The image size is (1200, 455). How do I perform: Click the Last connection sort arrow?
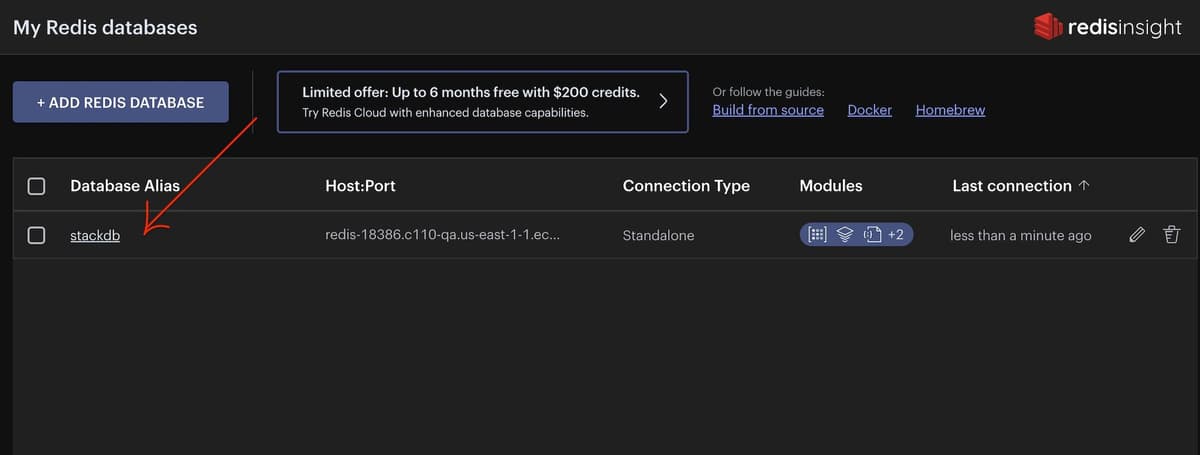pos(1085,186)
